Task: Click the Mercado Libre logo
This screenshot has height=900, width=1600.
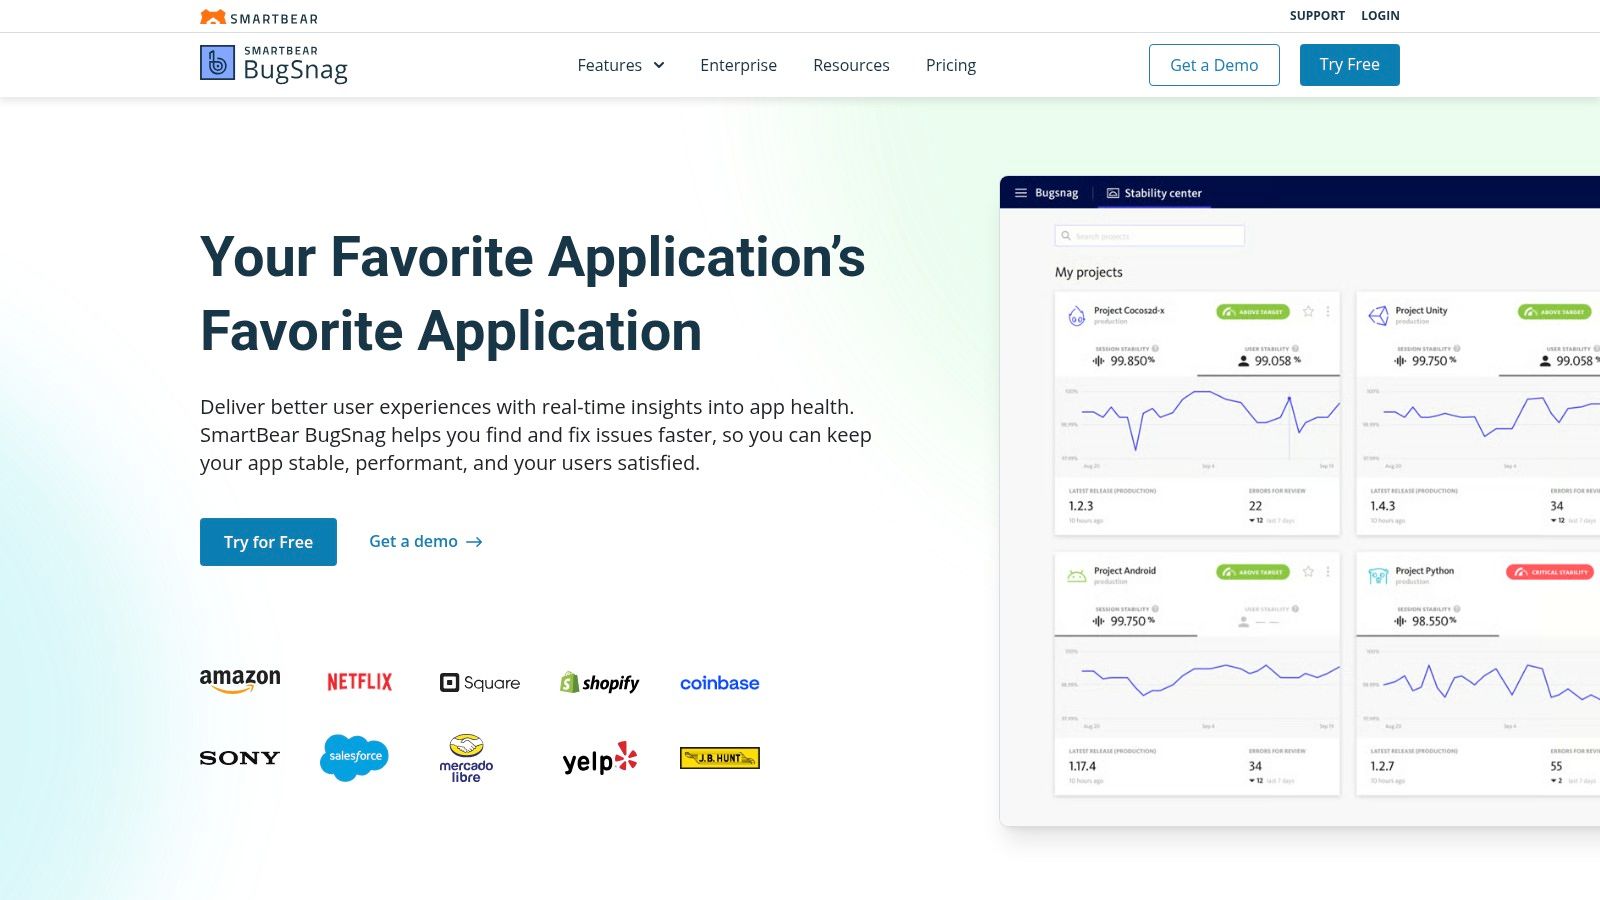Action: coord(466,758)
